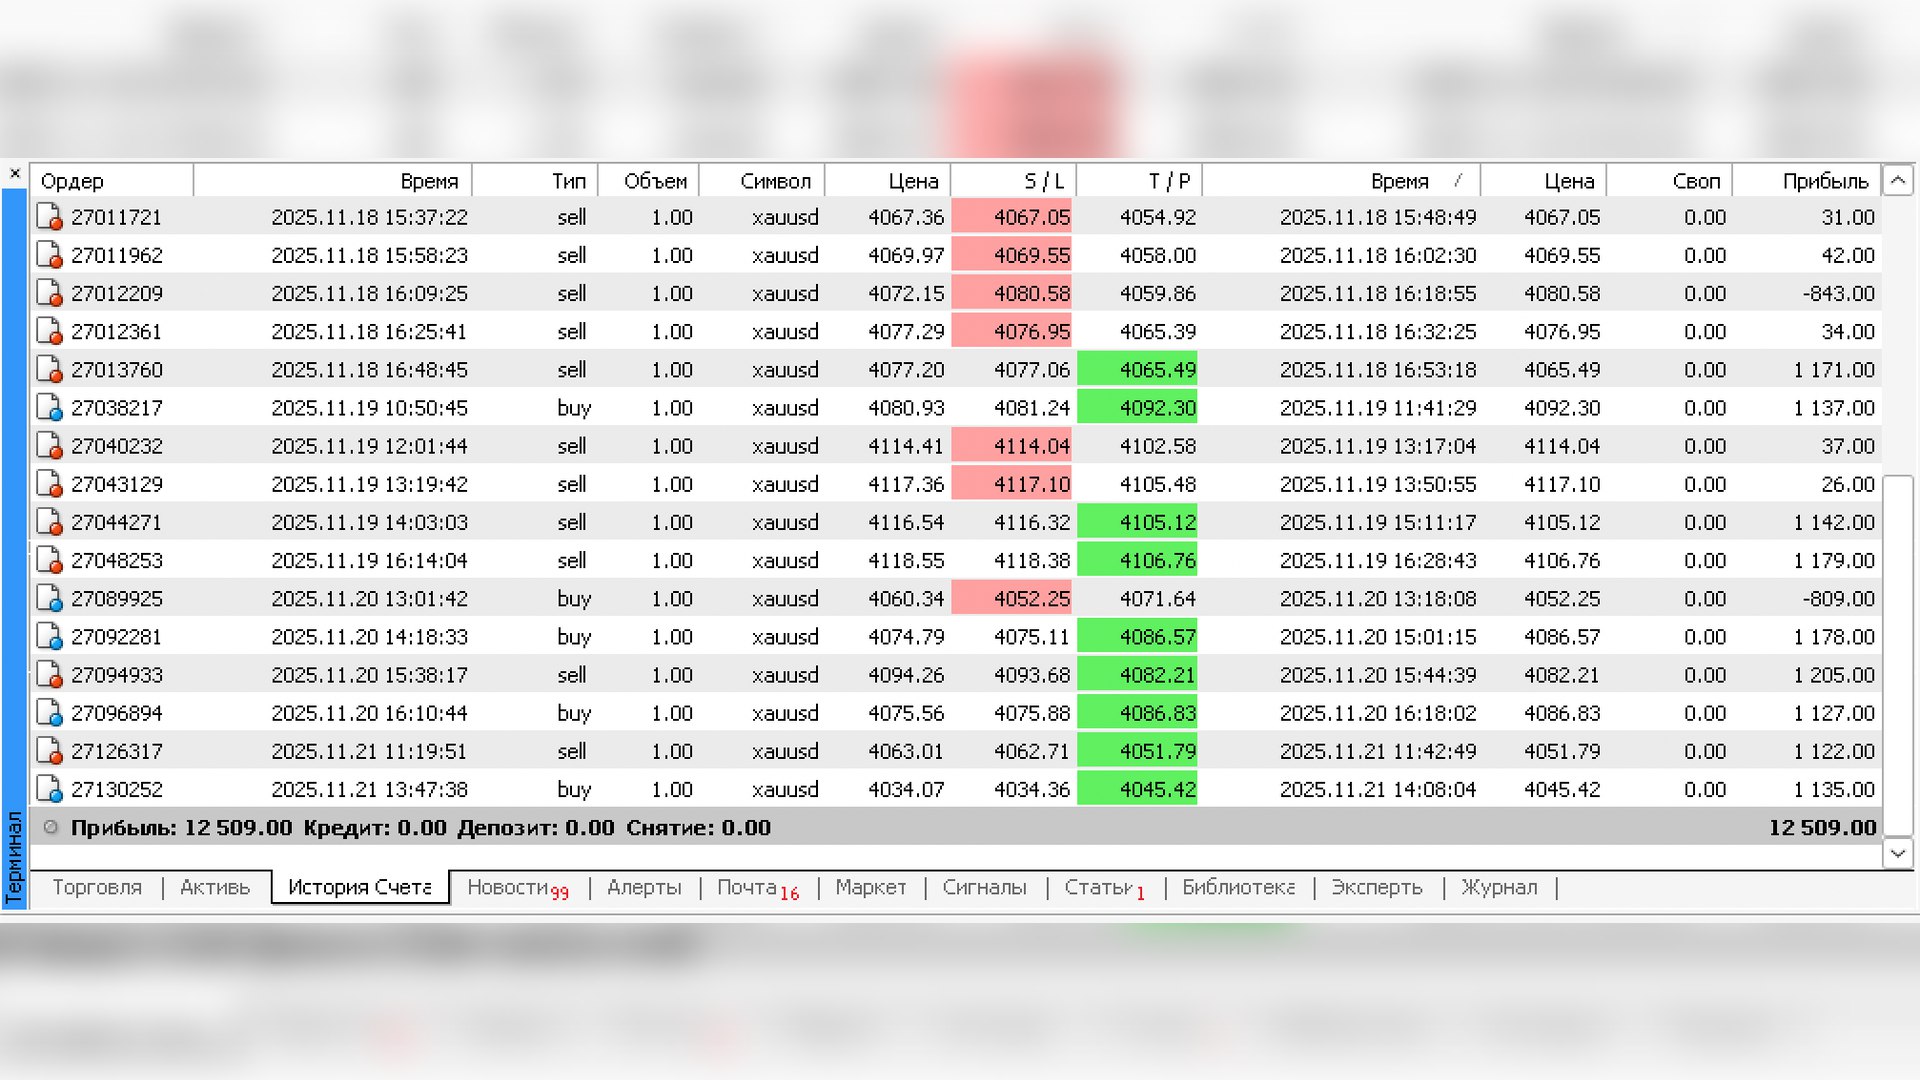This screenshot has height=1080, width=1920.
Task: Open the Торговля tab
Action: (97, 887)
